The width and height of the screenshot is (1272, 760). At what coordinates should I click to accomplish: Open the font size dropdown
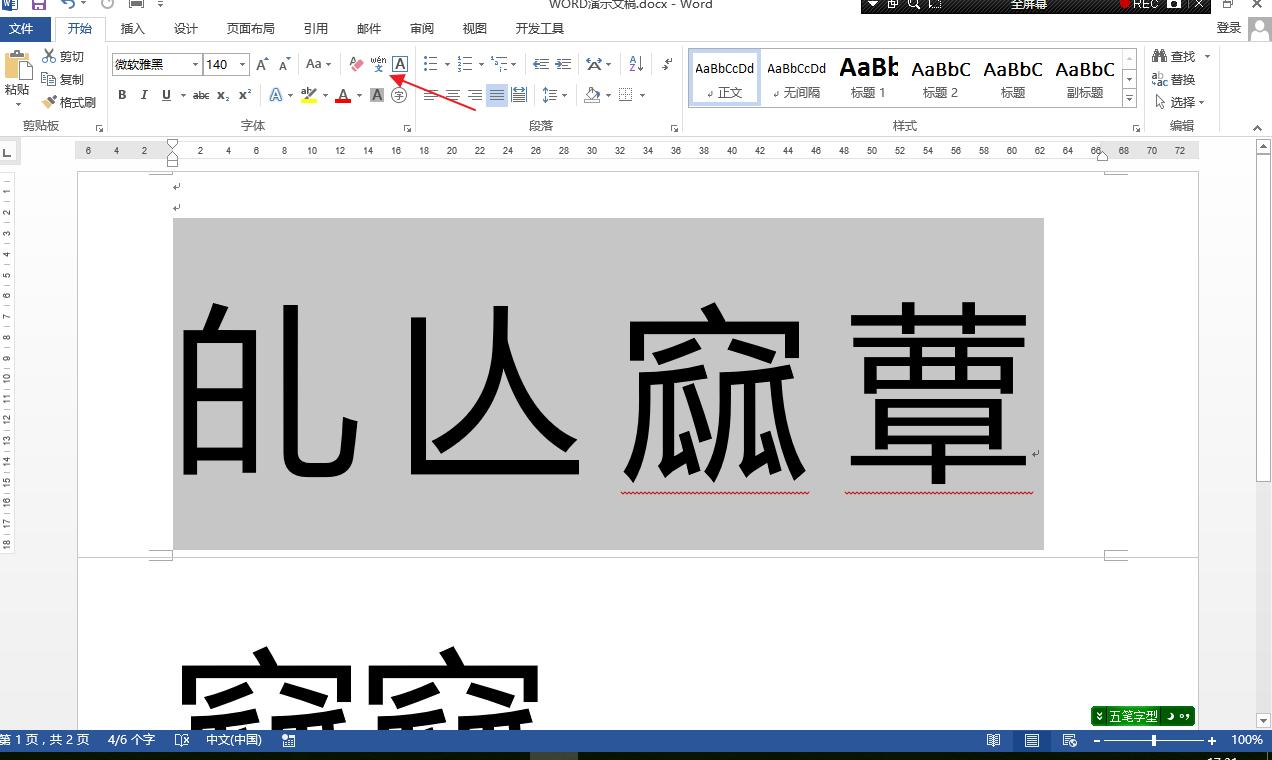point(240,64)
